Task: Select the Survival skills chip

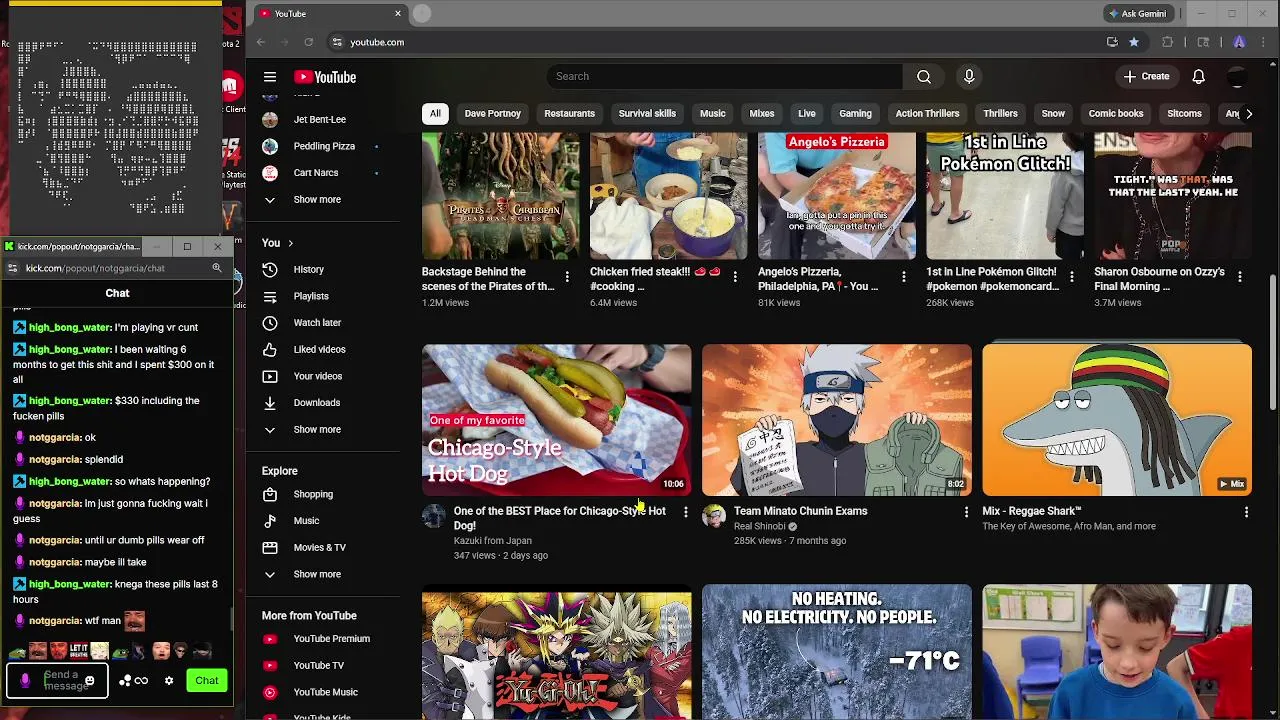Action: (x=647, y=114)
